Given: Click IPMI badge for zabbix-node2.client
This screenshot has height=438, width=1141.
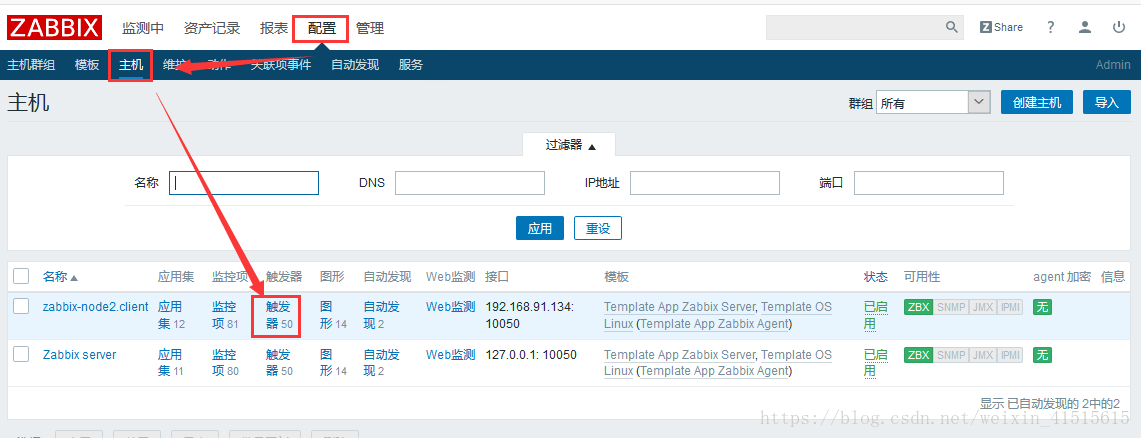Looking at the screenshot, I should [1010, 307].
